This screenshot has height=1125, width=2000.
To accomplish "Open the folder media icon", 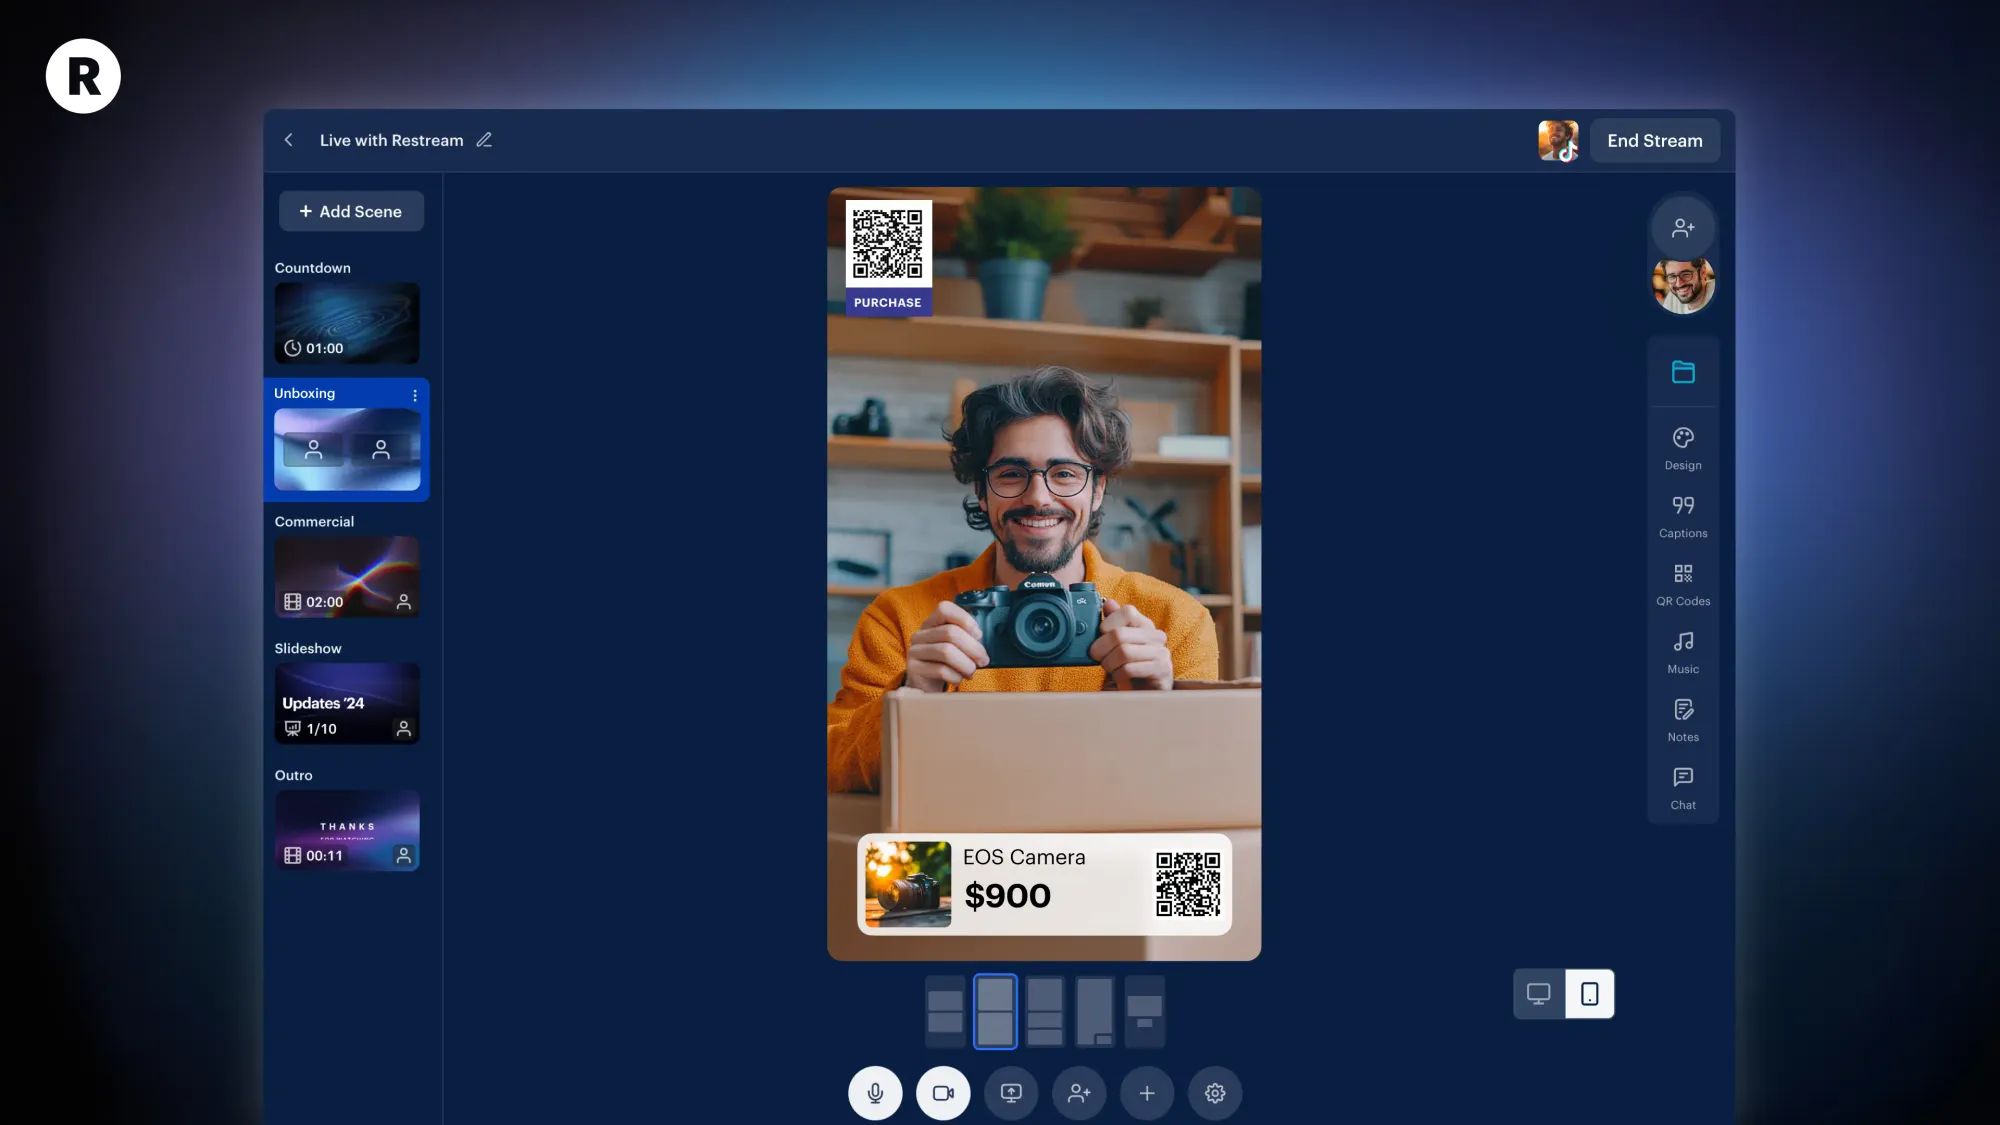I will coord(1683,372).
